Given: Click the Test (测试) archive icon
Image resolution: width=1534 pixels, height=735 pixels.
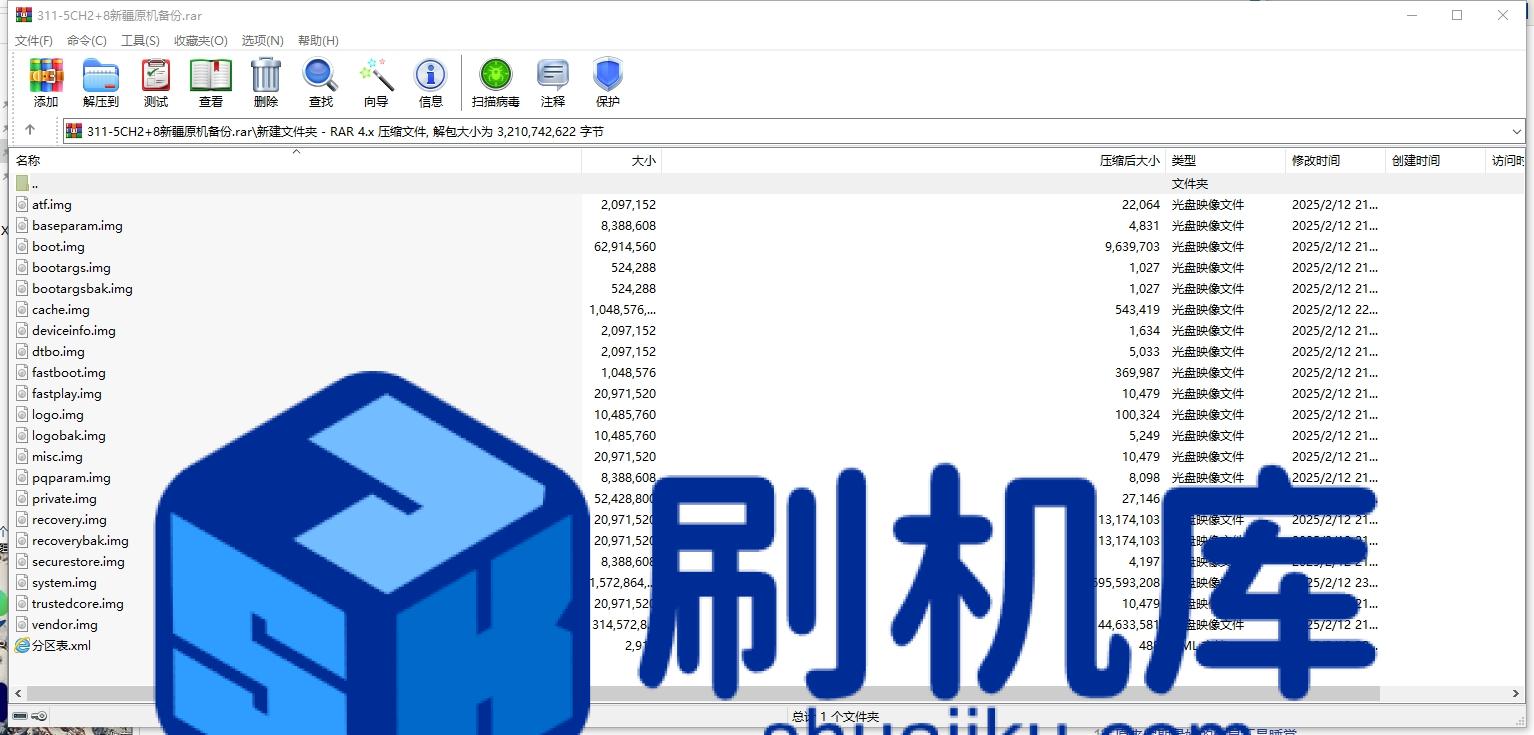Looking at the screenshot, I should coord(156,75).
